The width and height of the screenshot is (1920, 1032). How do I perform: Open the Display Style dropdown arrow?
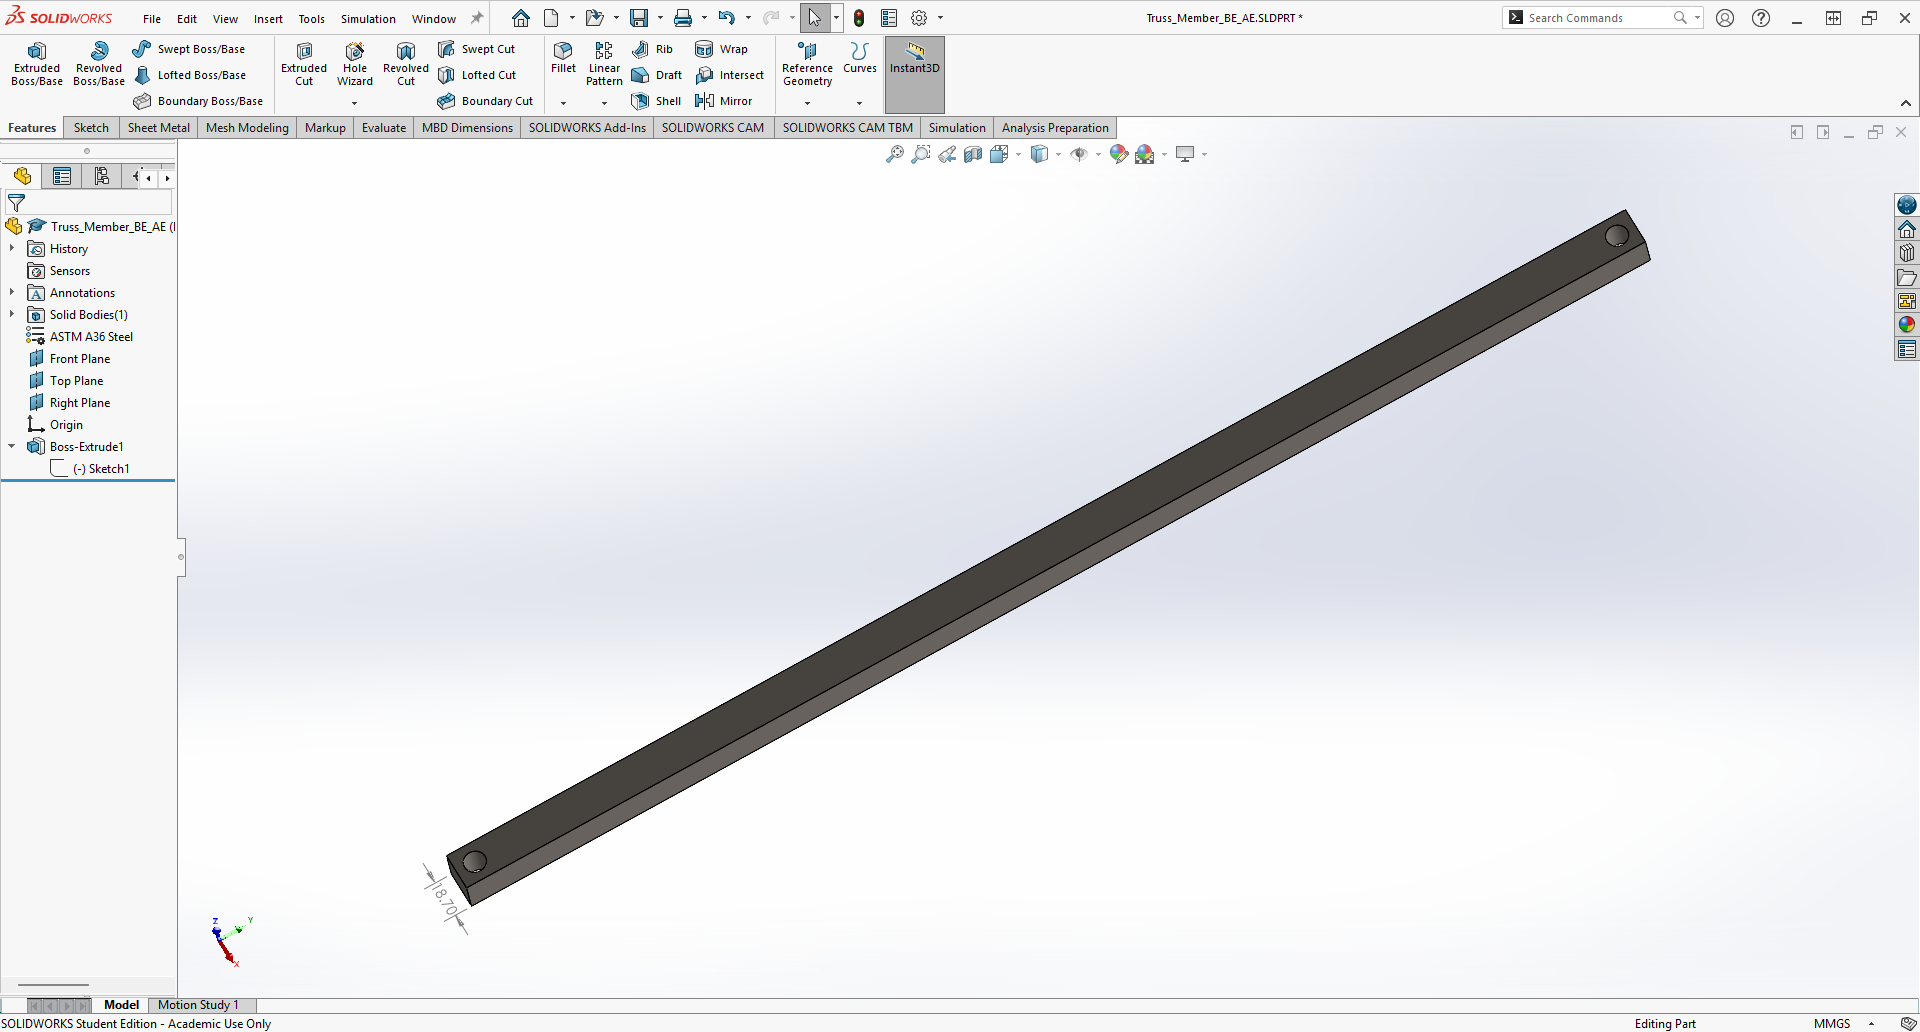click(1058, 154)
